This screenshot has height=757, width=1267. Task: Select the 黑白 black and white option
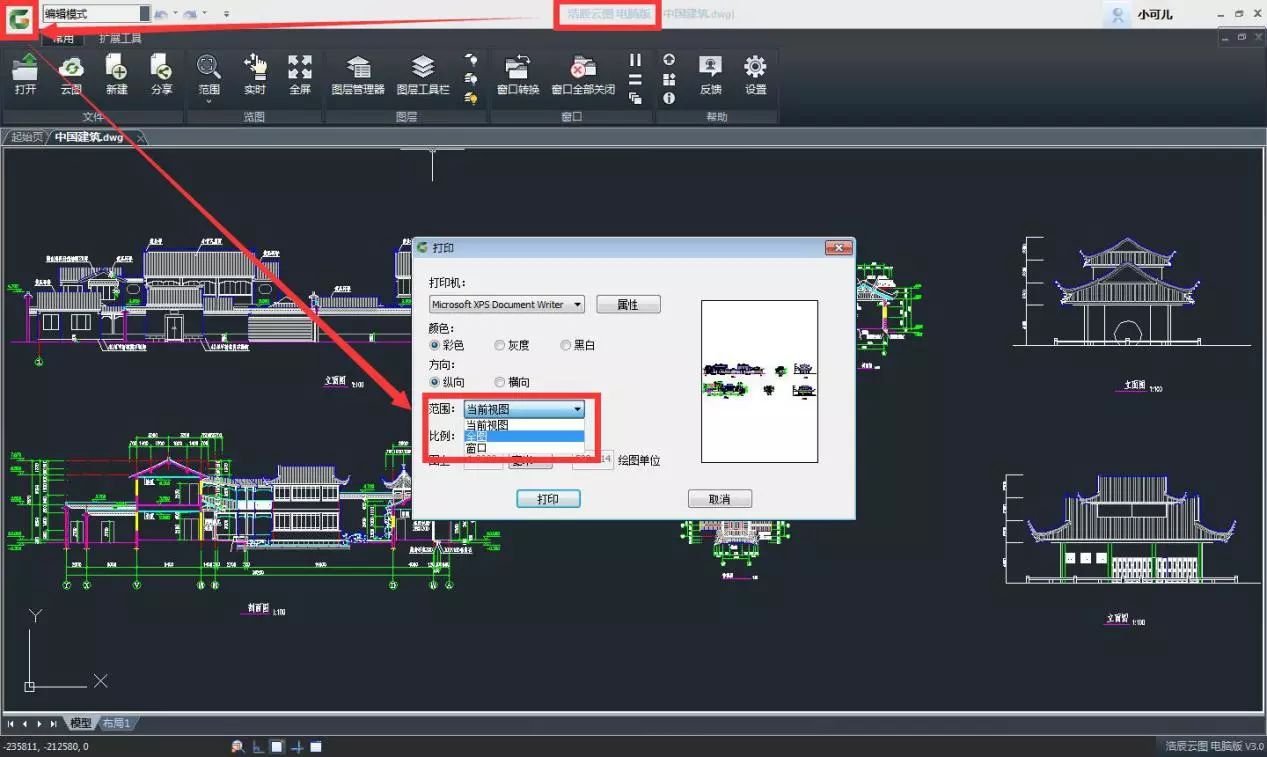566,345
